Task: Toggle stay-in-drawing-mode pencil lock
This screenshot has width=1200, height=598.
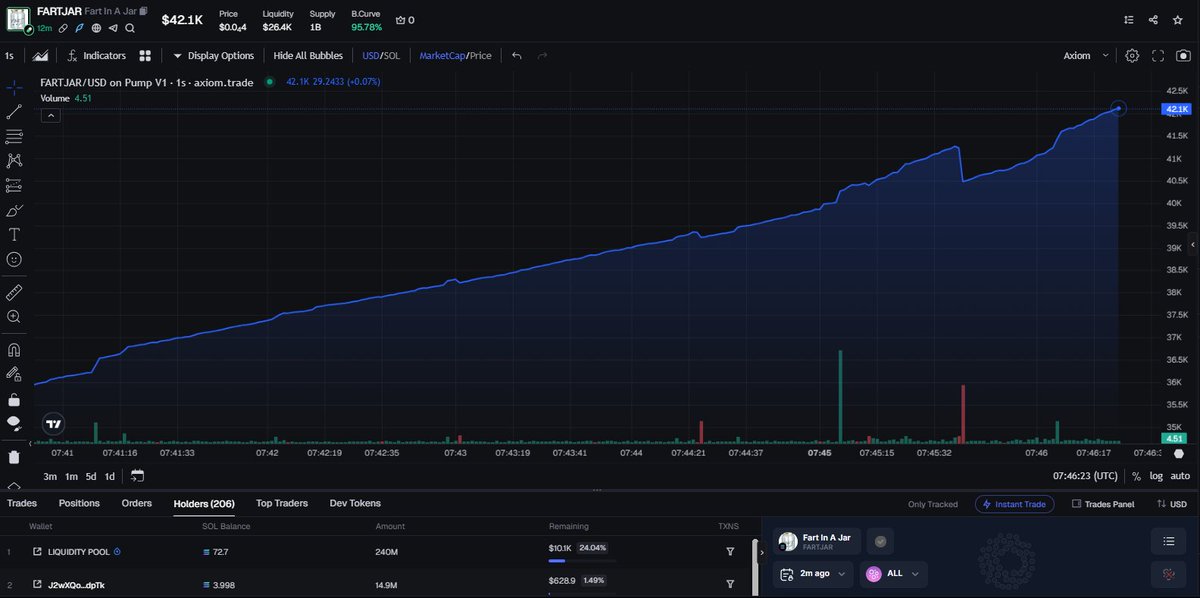Action: pos(14,374)
